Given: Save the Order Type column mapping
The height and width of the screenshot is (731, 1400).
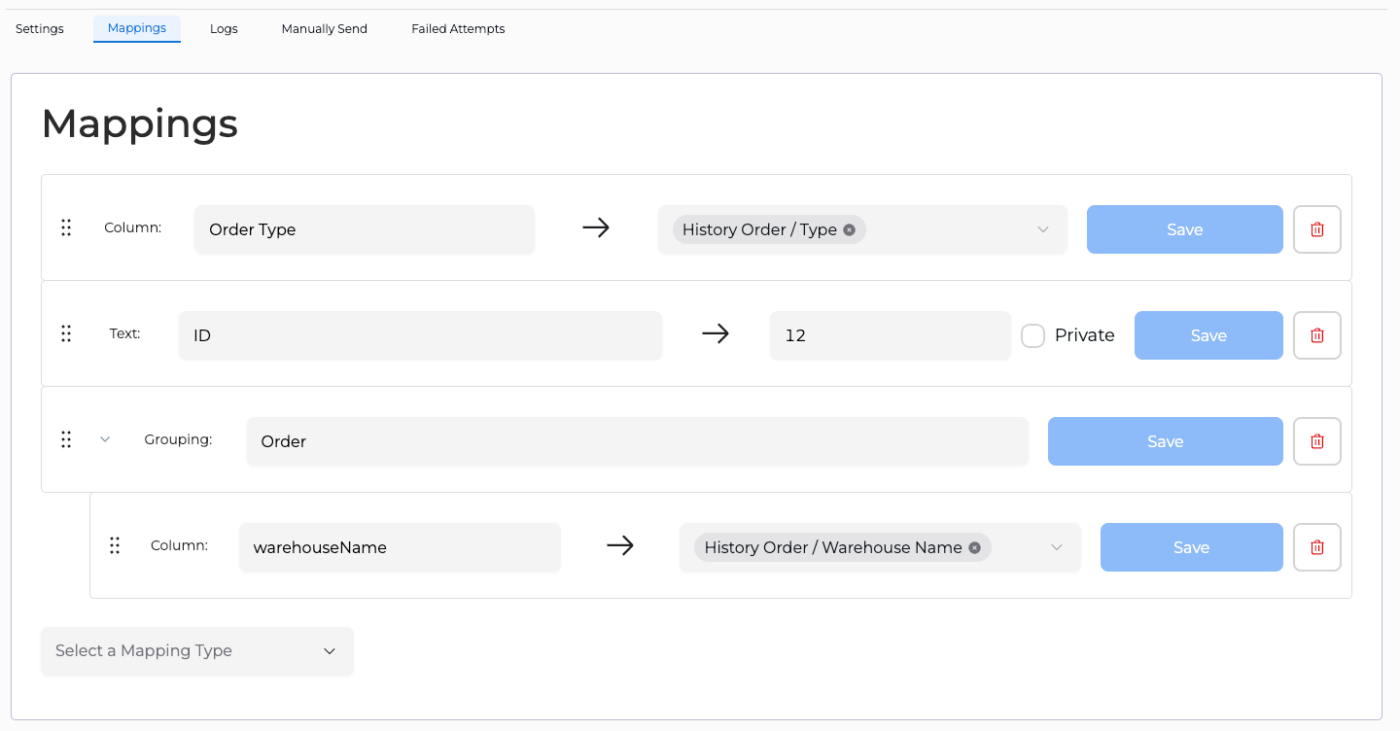Looking at the screenshot, I should click(x=1184, y=229).
